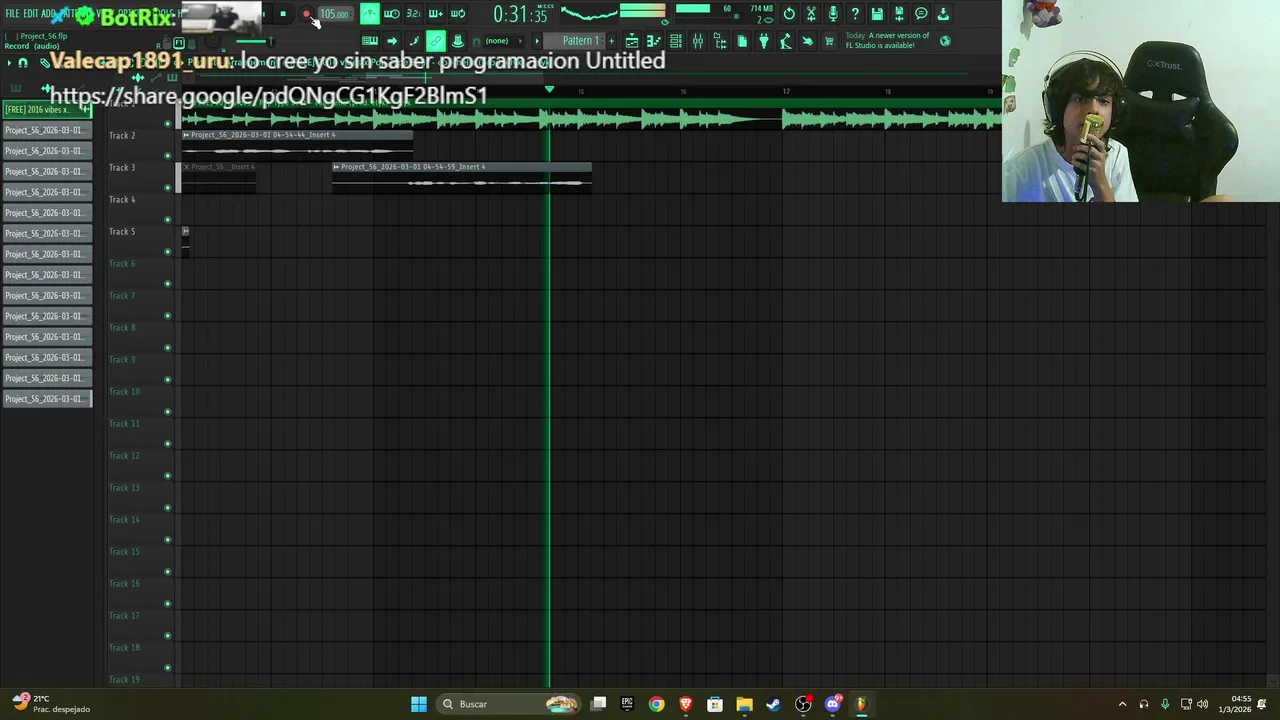Viewport: 1280px width, 720px height.
Task: Open the audio editor scissors icon
Action: 811,14
